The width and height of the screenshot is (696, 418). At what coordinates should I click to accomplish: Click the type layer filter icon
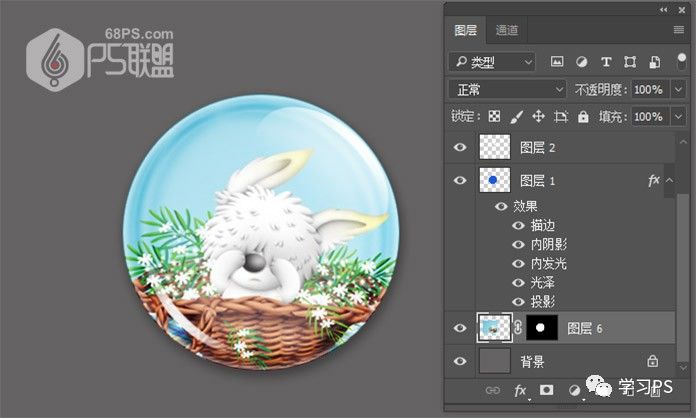click(605, 62)
